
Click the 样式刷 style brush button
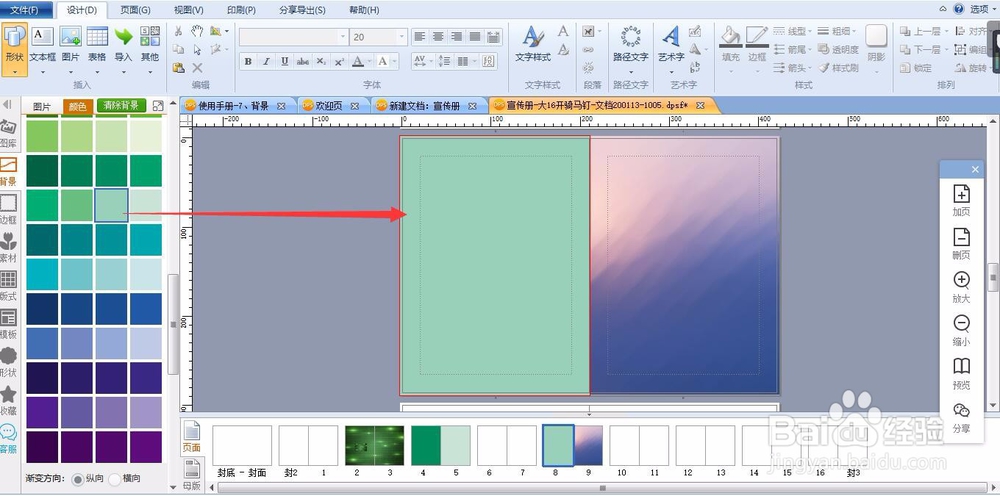pos(839,68)
